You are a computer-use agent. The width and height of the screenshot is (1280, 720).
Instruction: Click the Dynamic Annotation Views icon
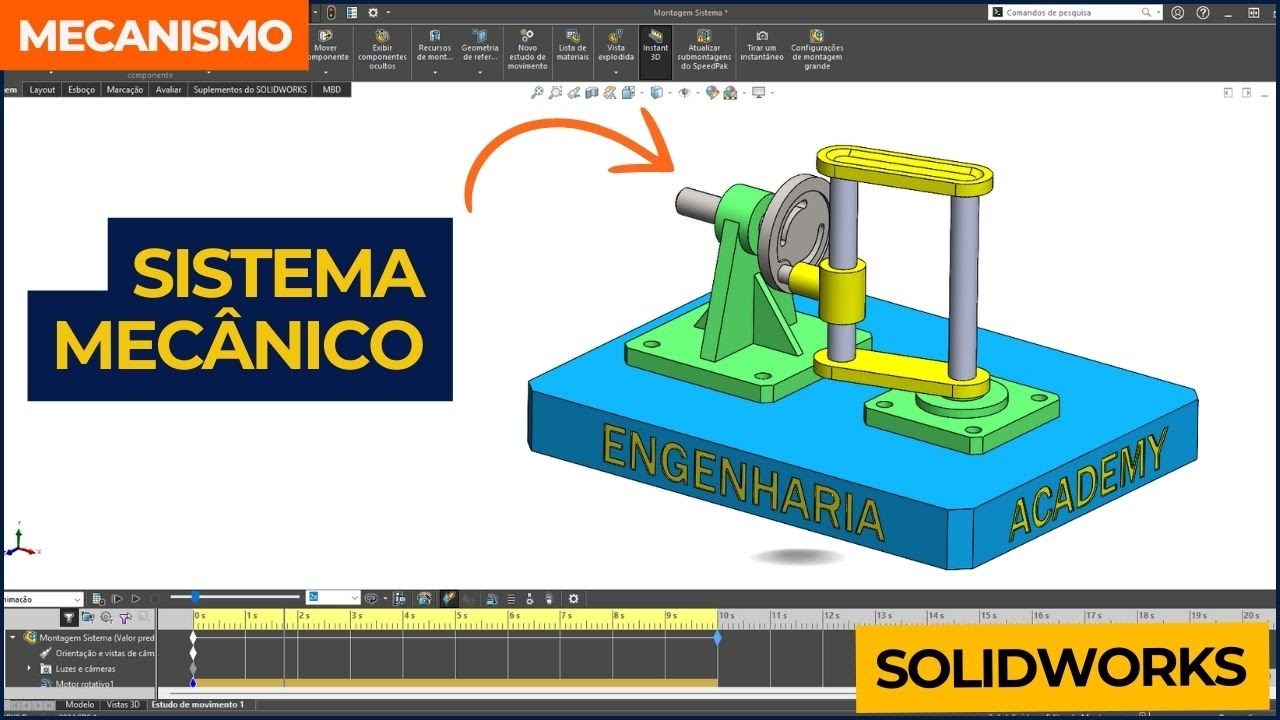609,92
